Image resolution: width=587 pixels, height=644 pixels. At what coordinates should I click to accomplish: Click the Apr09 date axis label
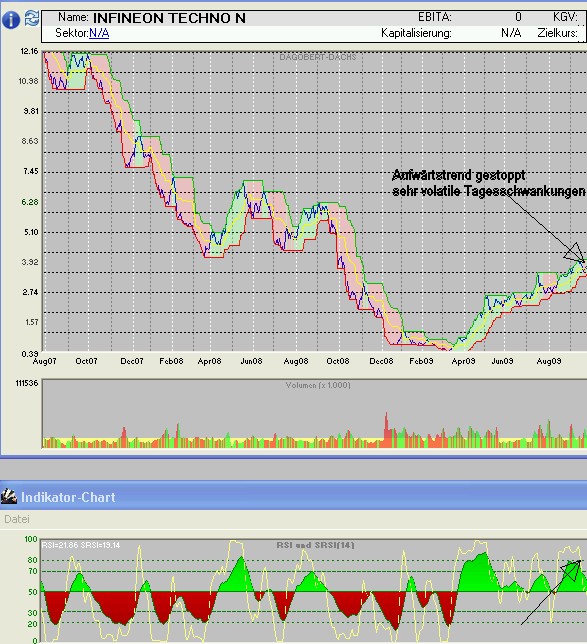[x=463, y=361]
